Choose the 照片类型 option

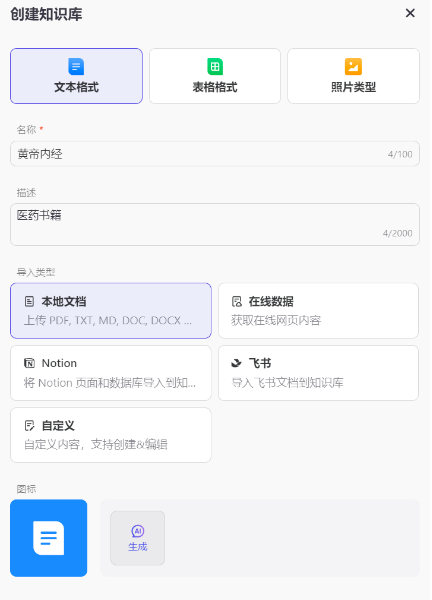pyautogui.click(x=354, y=76)
